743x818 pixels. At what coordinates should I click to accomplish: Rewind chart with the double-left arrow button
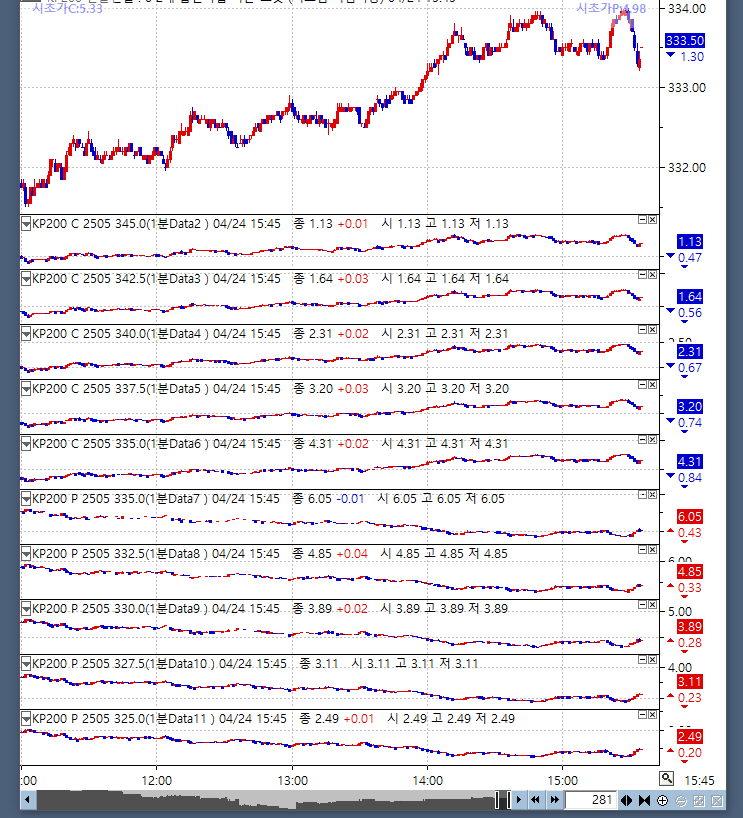click(537, 800)
